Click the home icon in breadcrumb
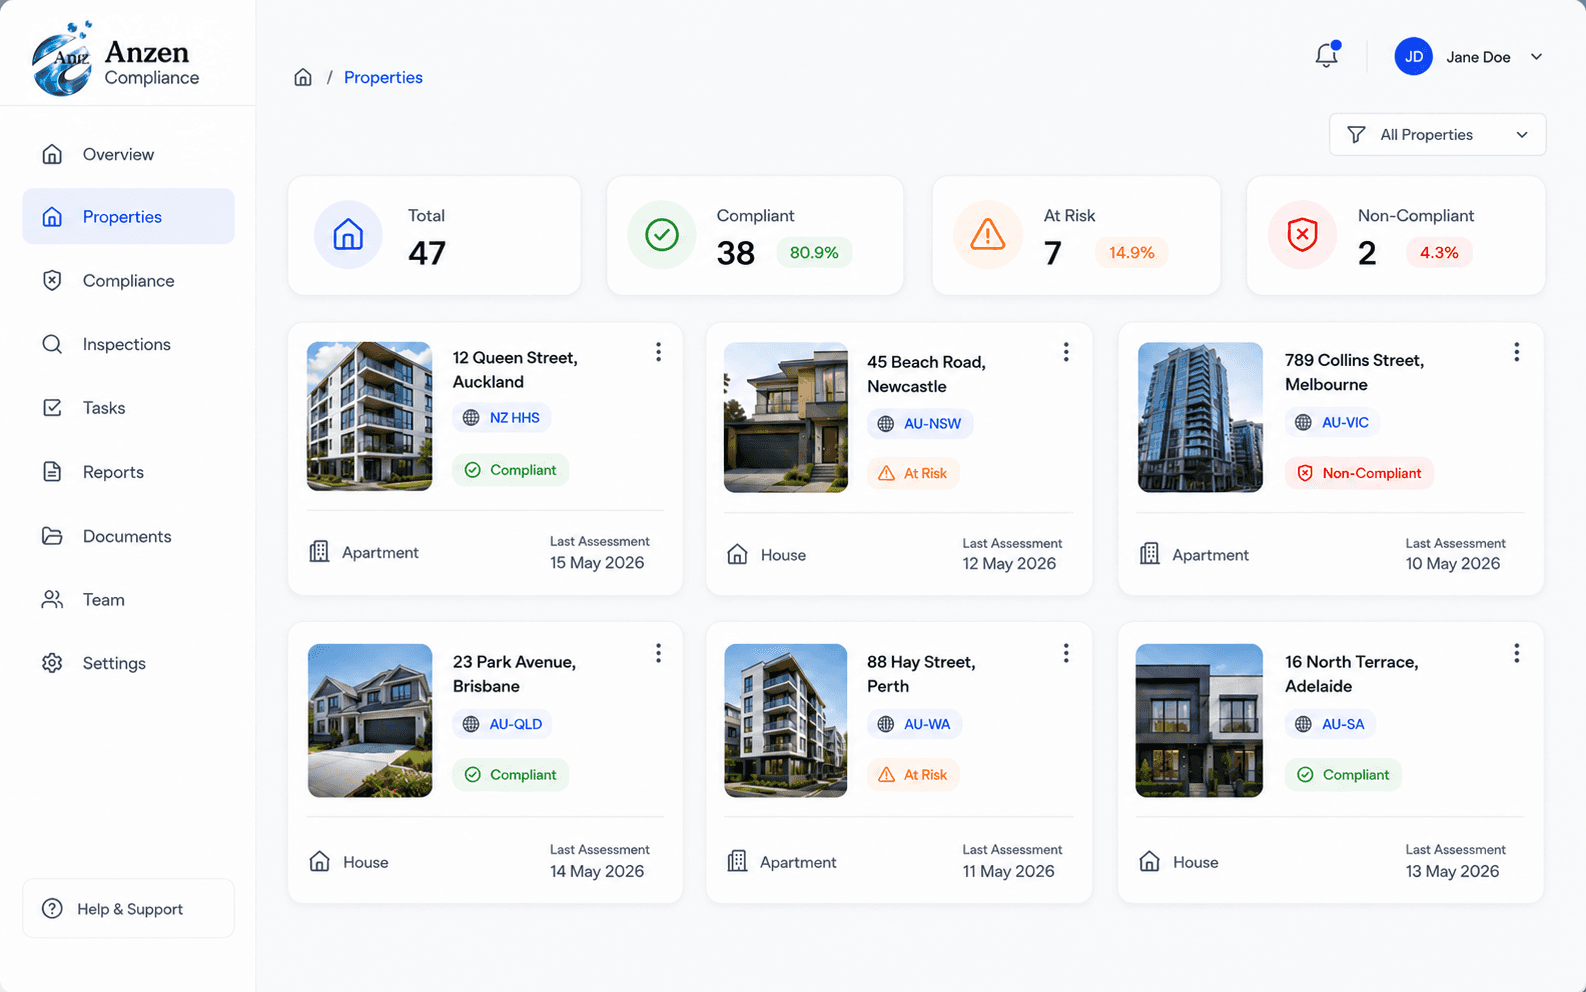This screenshot has height=992, width=1586. point(303,77)
